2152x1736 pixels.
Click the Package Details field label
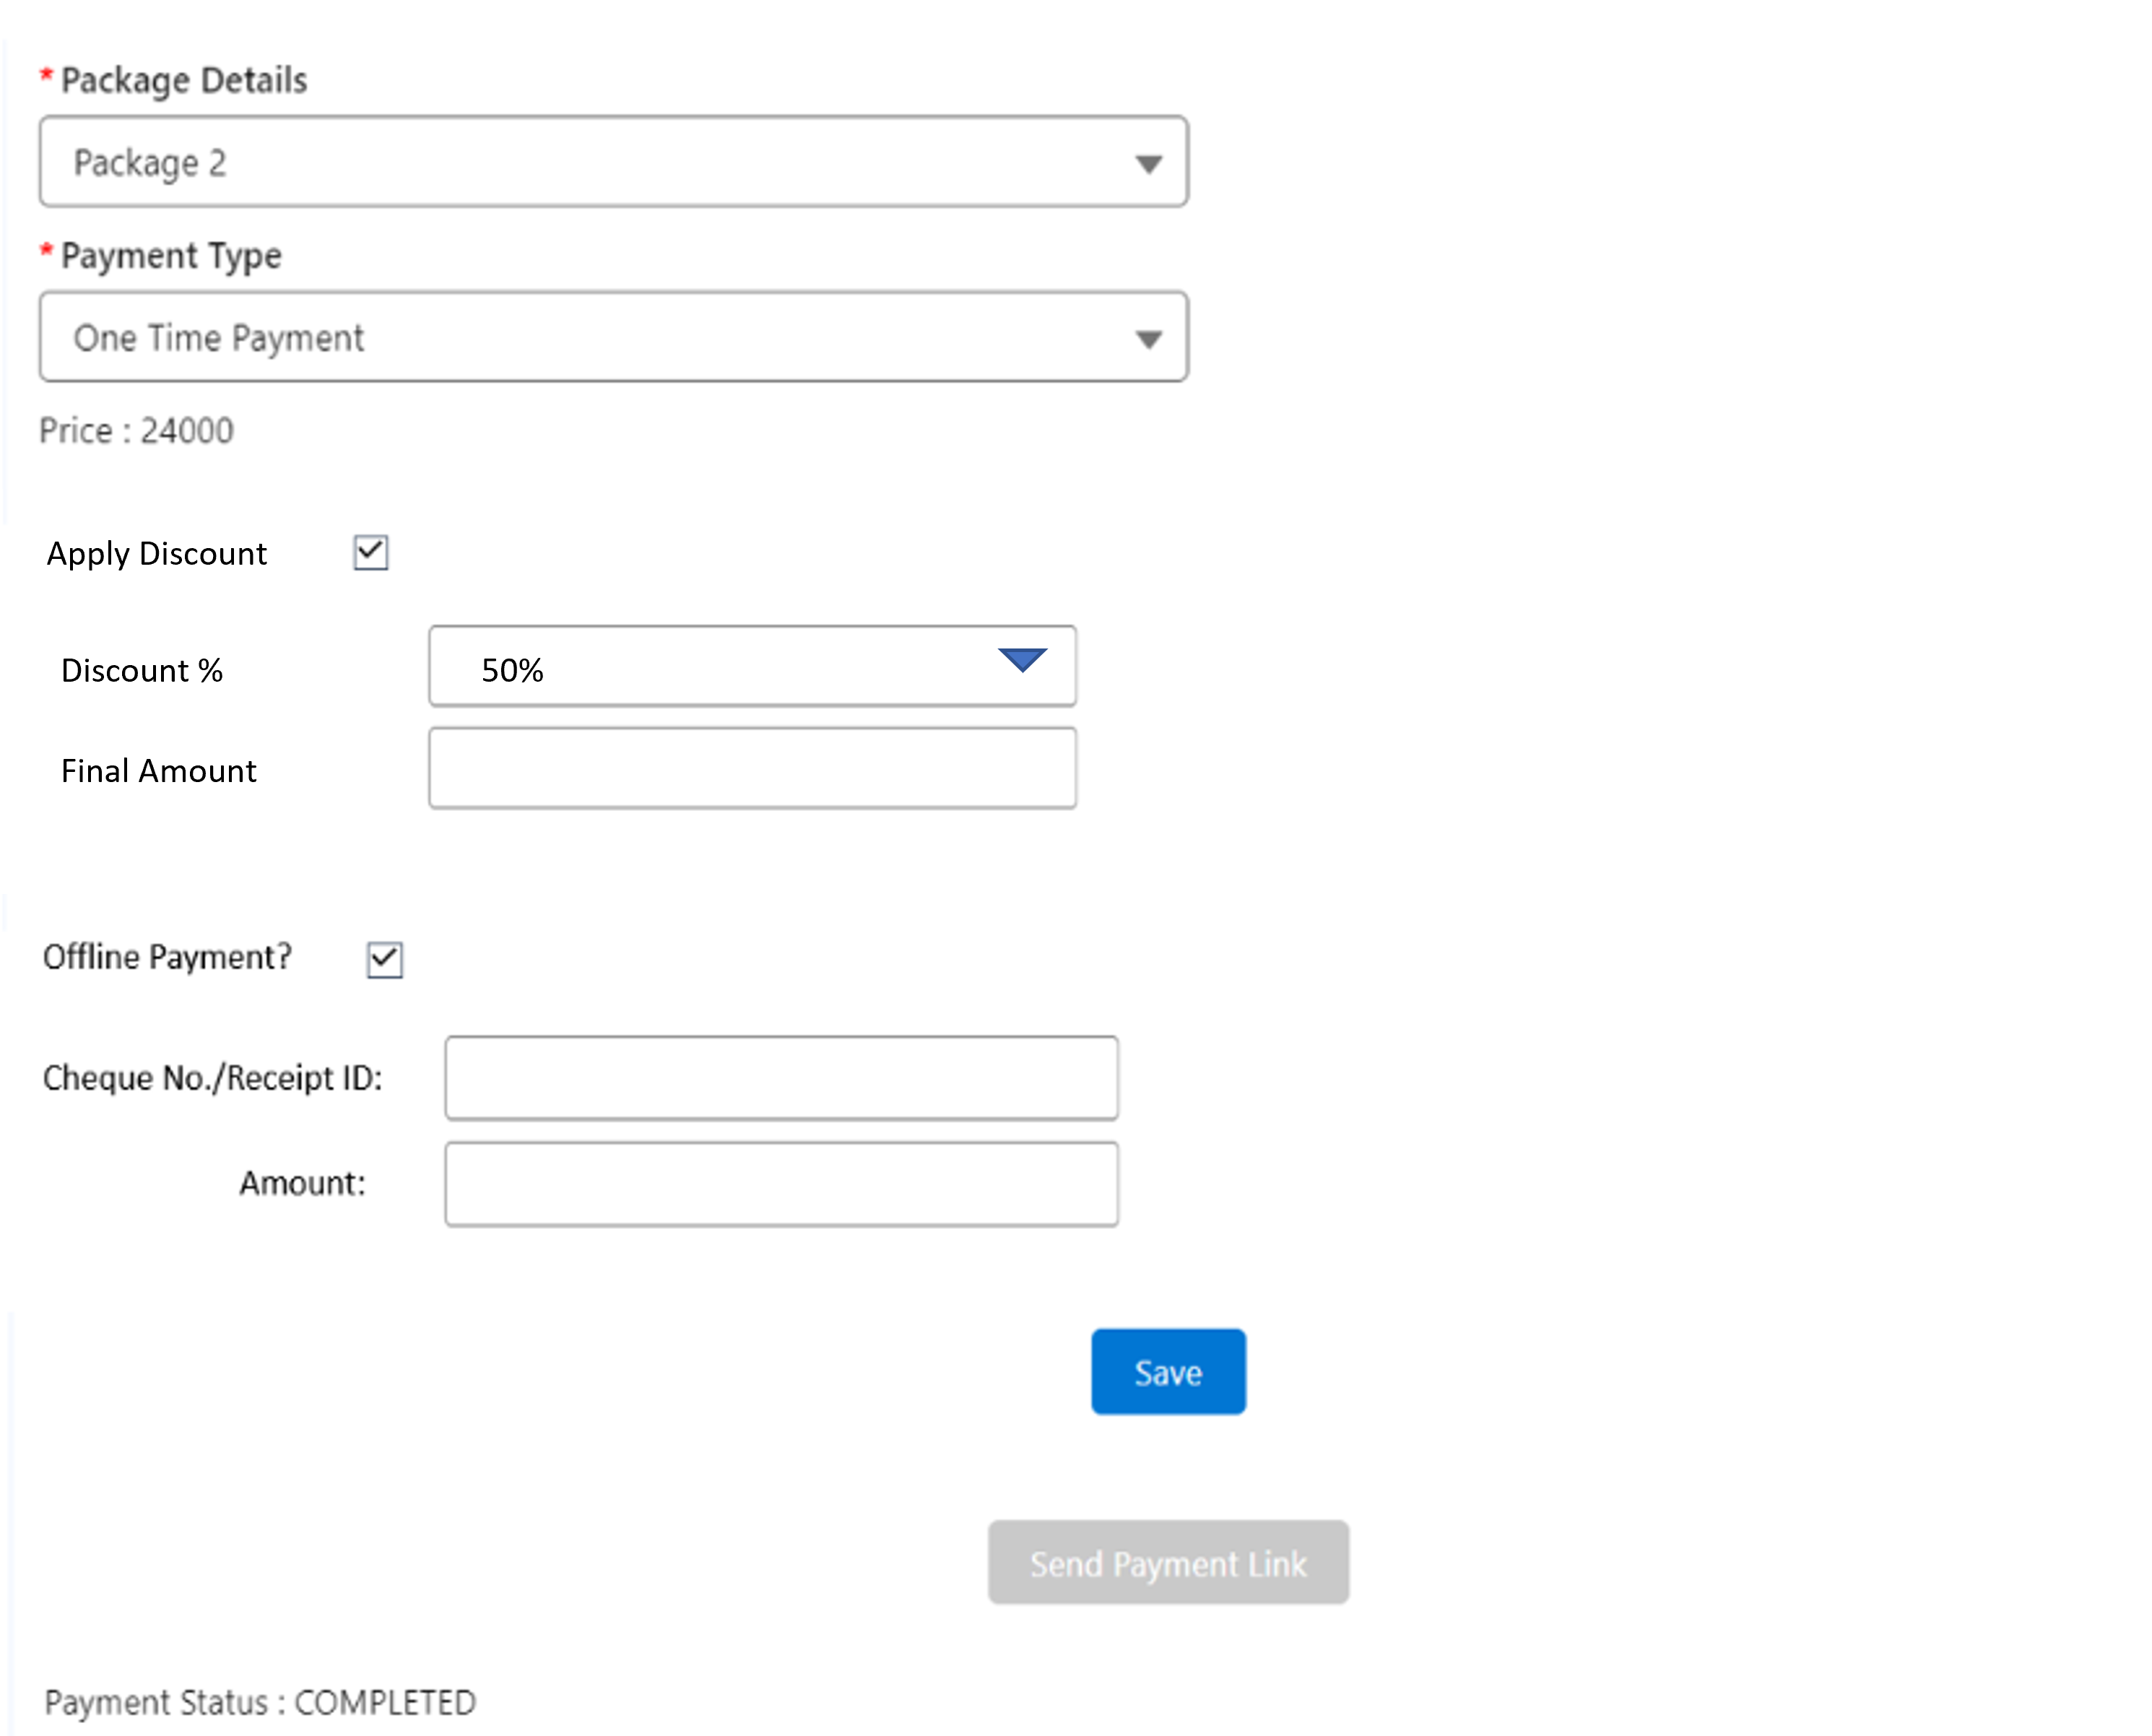[x=183, y=80]
